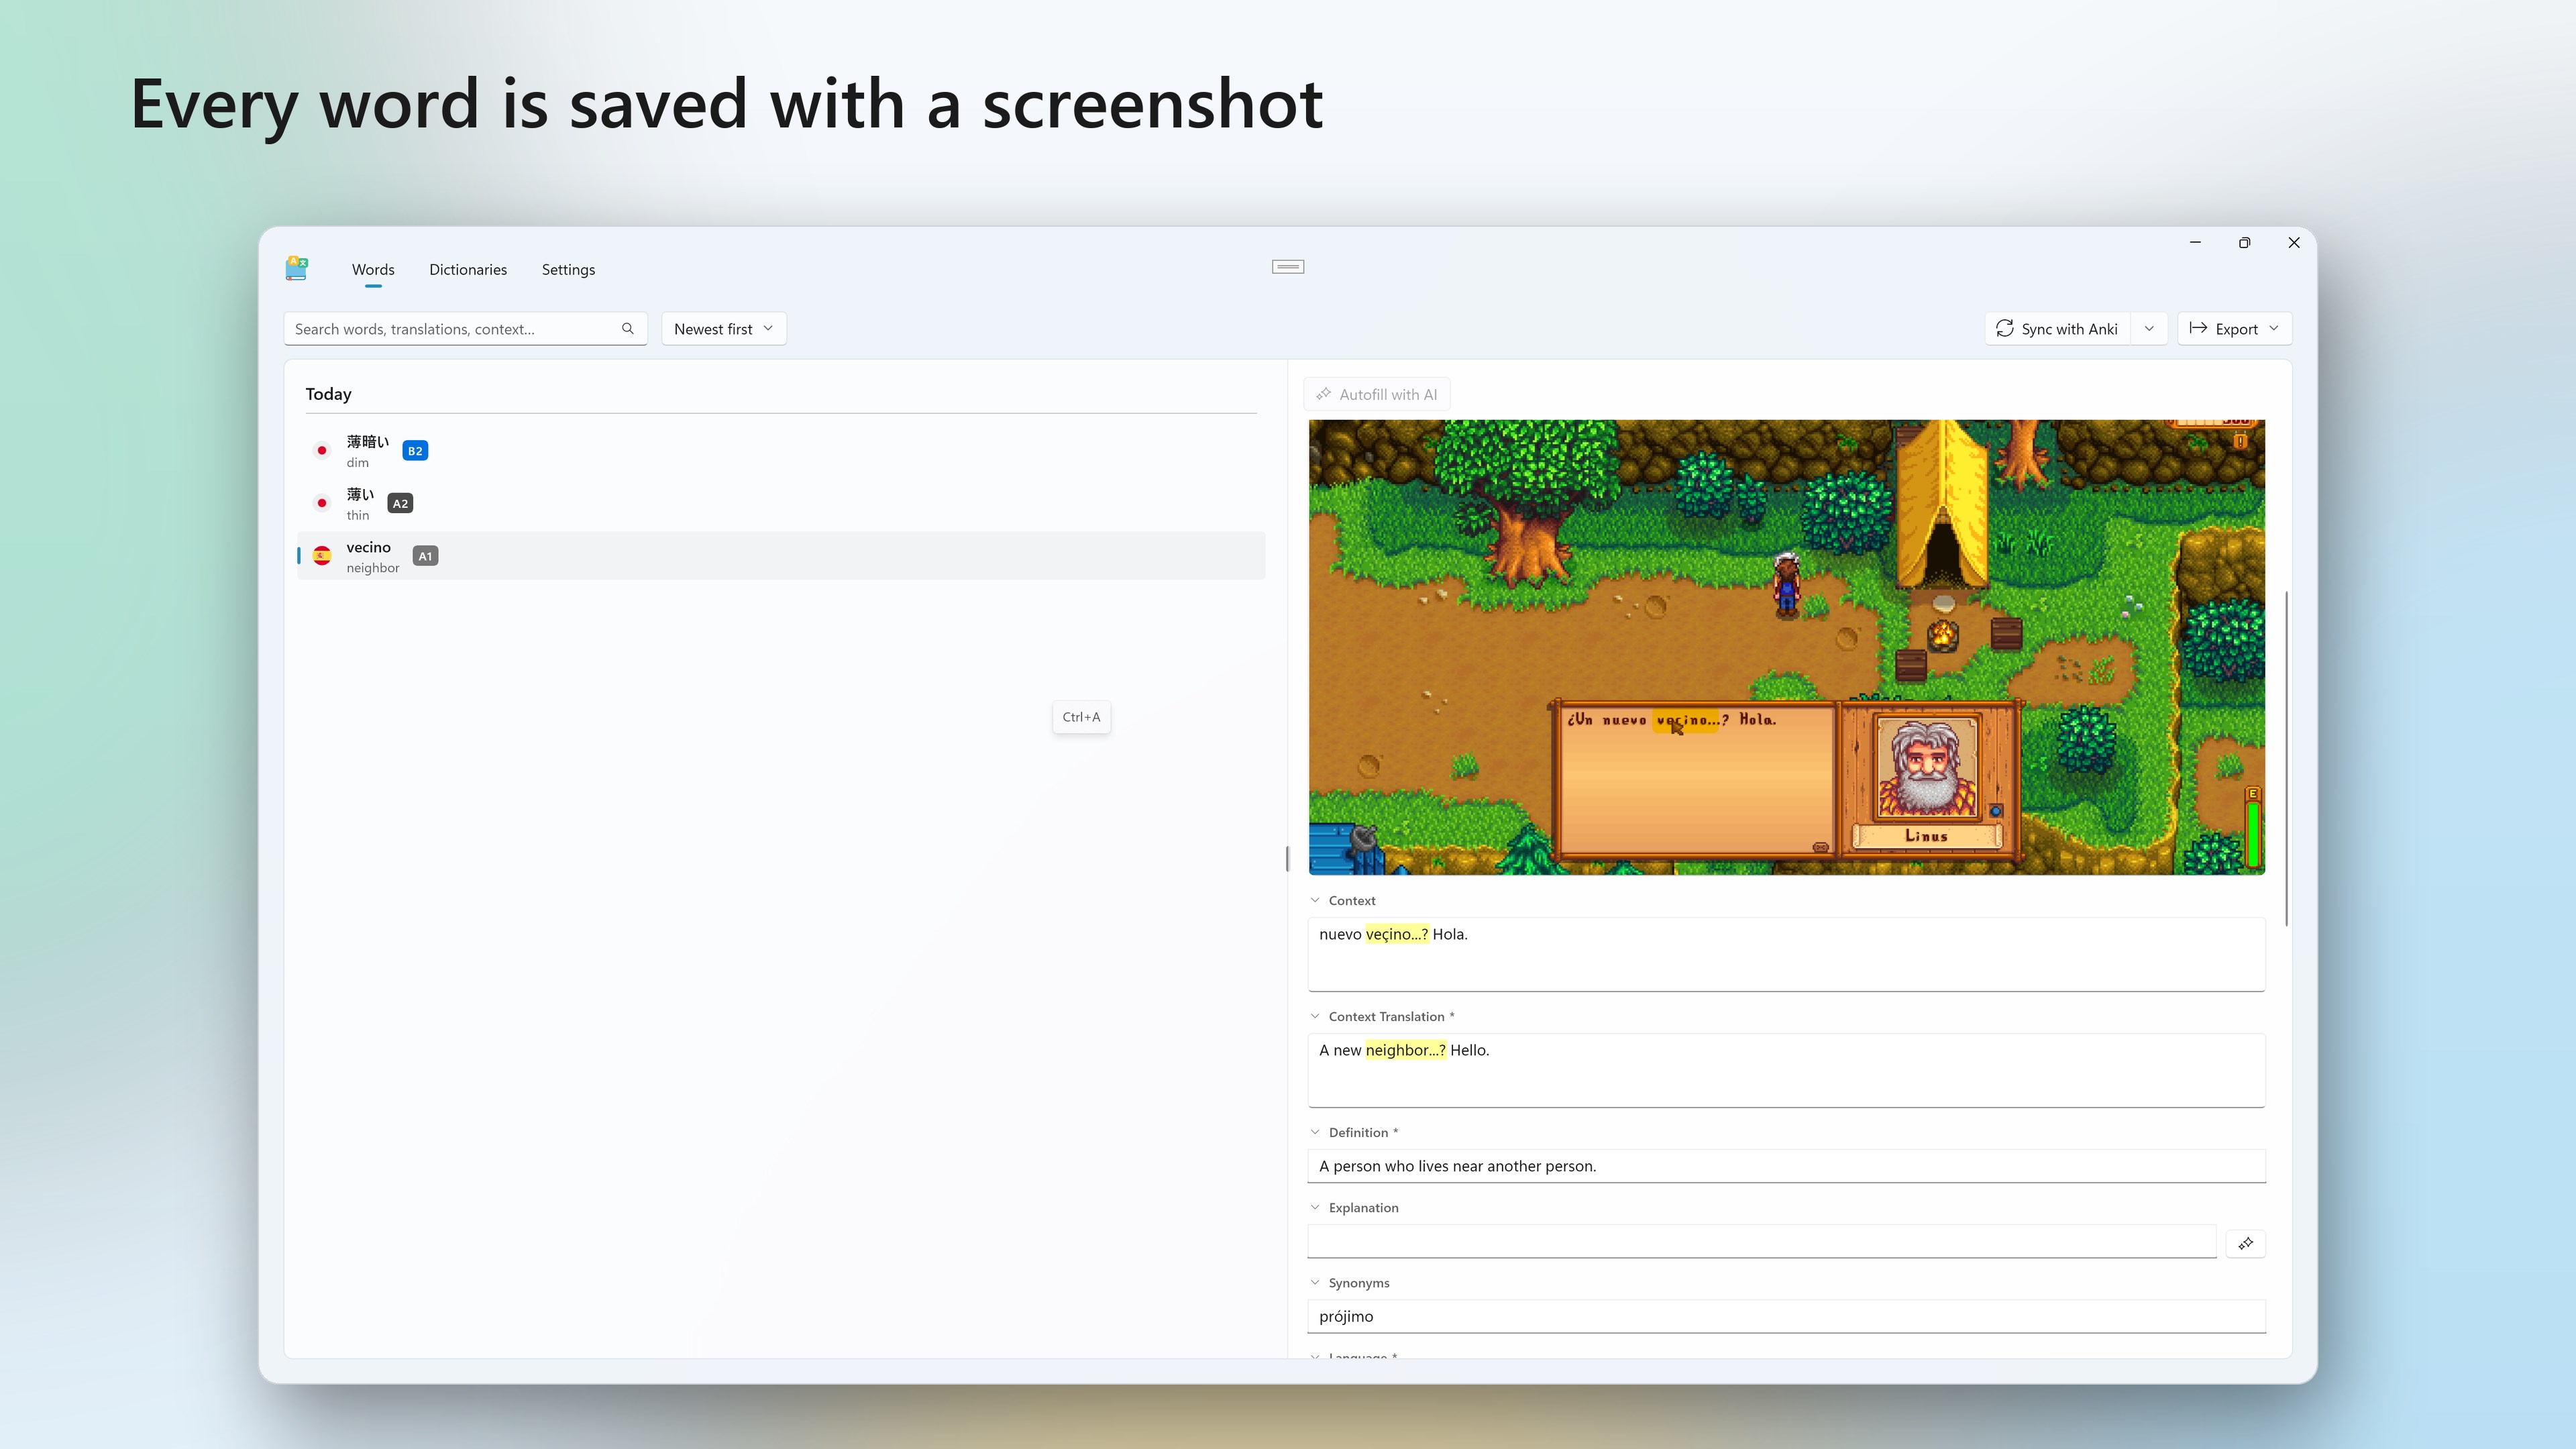Image resolution: width=2576 pixels, height=1449 pixels.
Task: Collapse the Context section
Action: point(1315,900)
